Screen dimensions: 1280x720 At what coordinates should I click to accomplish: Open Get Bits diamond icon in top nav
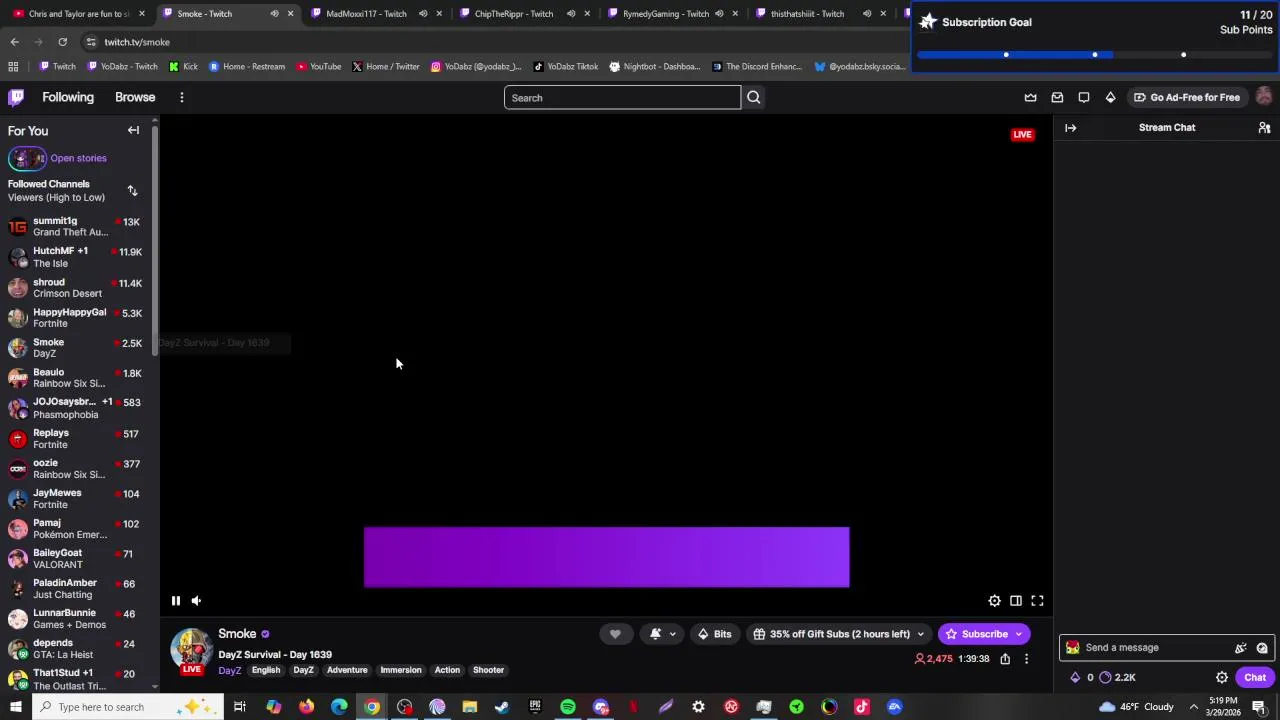click(x=1110, y=97)
